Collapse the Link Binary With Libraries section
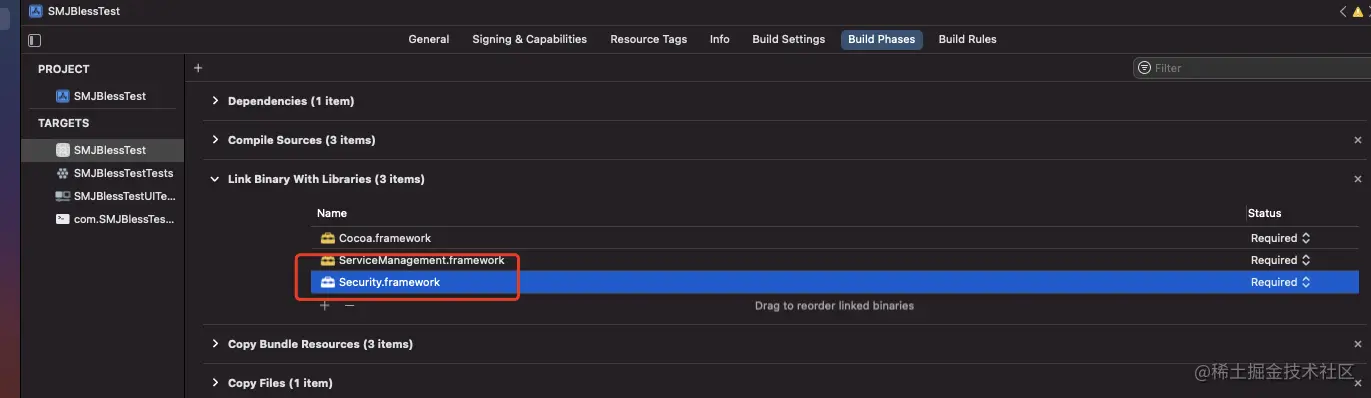Viewport: 1371px width, 398px height. click(215, 179)
